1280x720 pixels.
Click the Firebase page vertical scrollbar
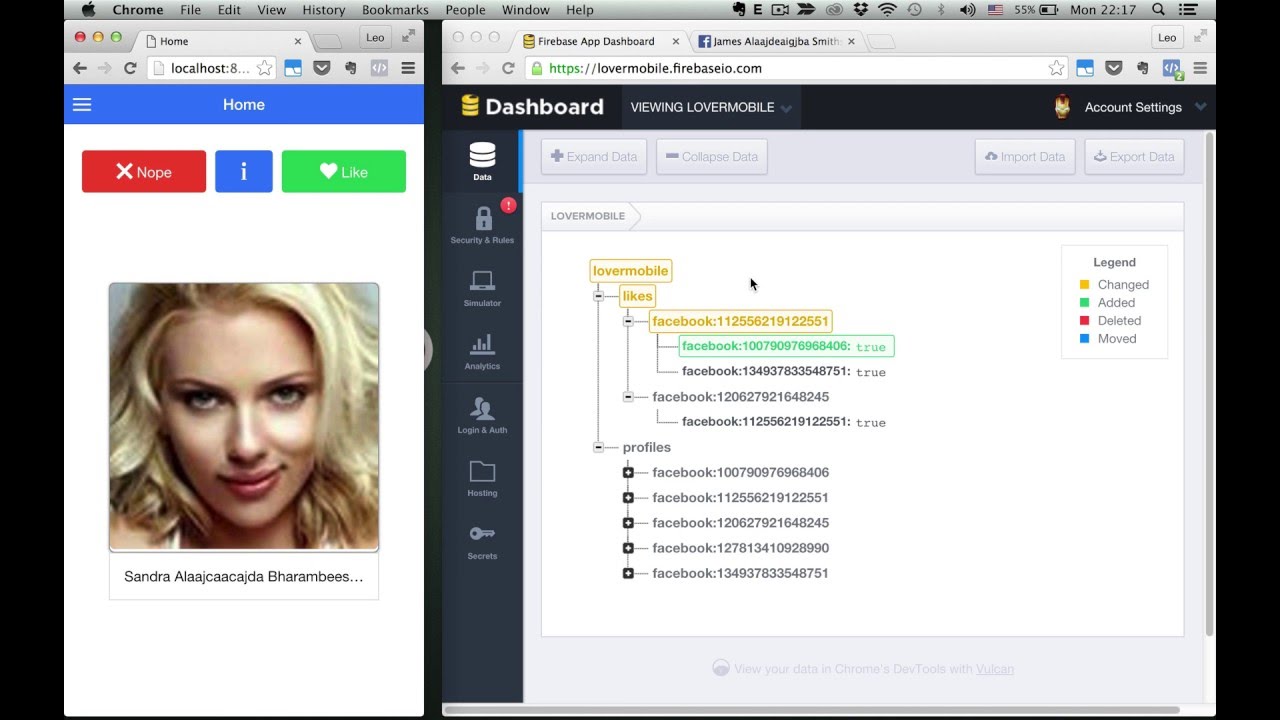pos(1209,384)
